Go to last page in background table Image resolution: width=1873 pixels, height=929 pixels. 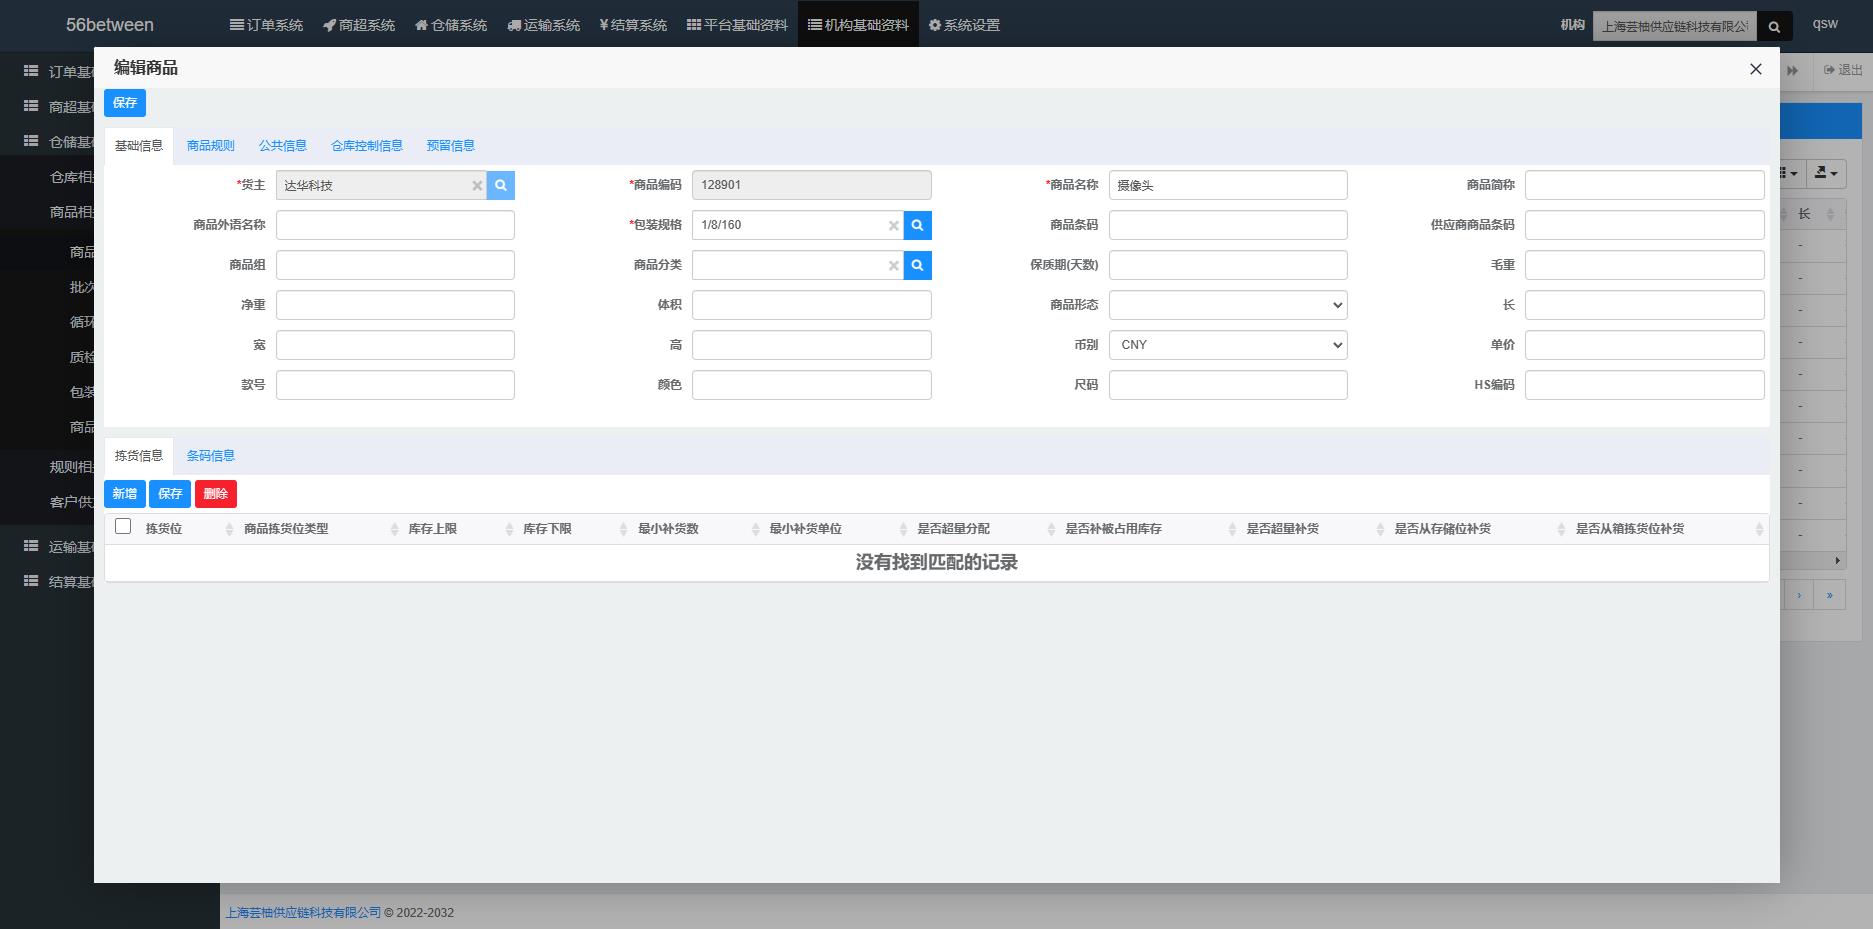coord(1830,596)
